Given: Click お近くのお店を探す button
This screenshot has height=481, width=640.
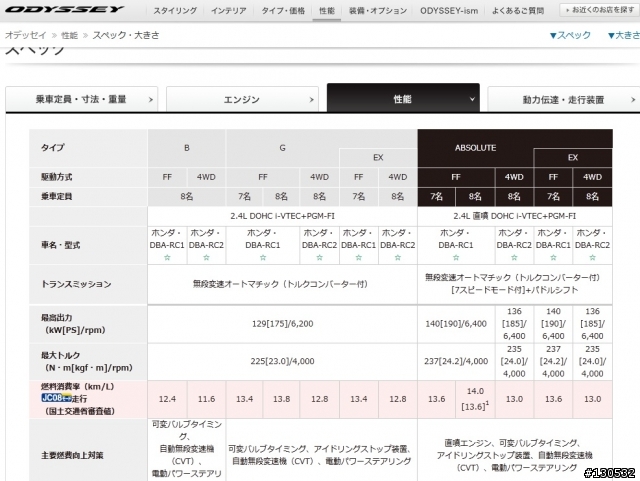Looking at the screenshot, I should [x=600, y=10].
